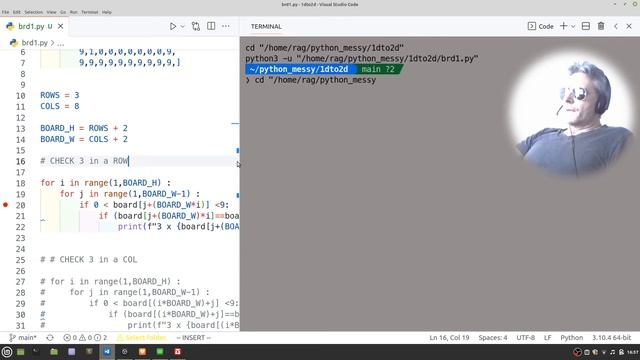Screen dimensions: 640x360
Task: Select interpreter 3.10.4 64-bit
Action: pos(611,338)
